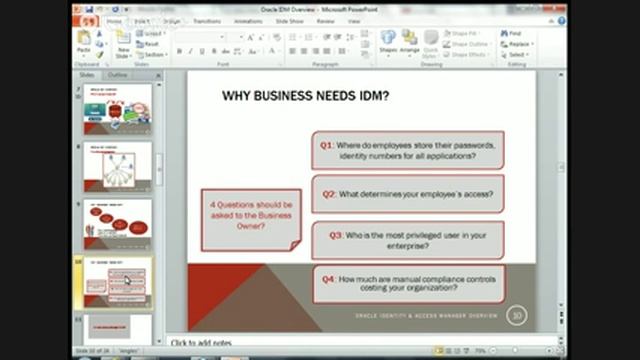Toggle Align Text Left
The height and width of the screenshot is (360, 640).
click(x=293, y=51)
